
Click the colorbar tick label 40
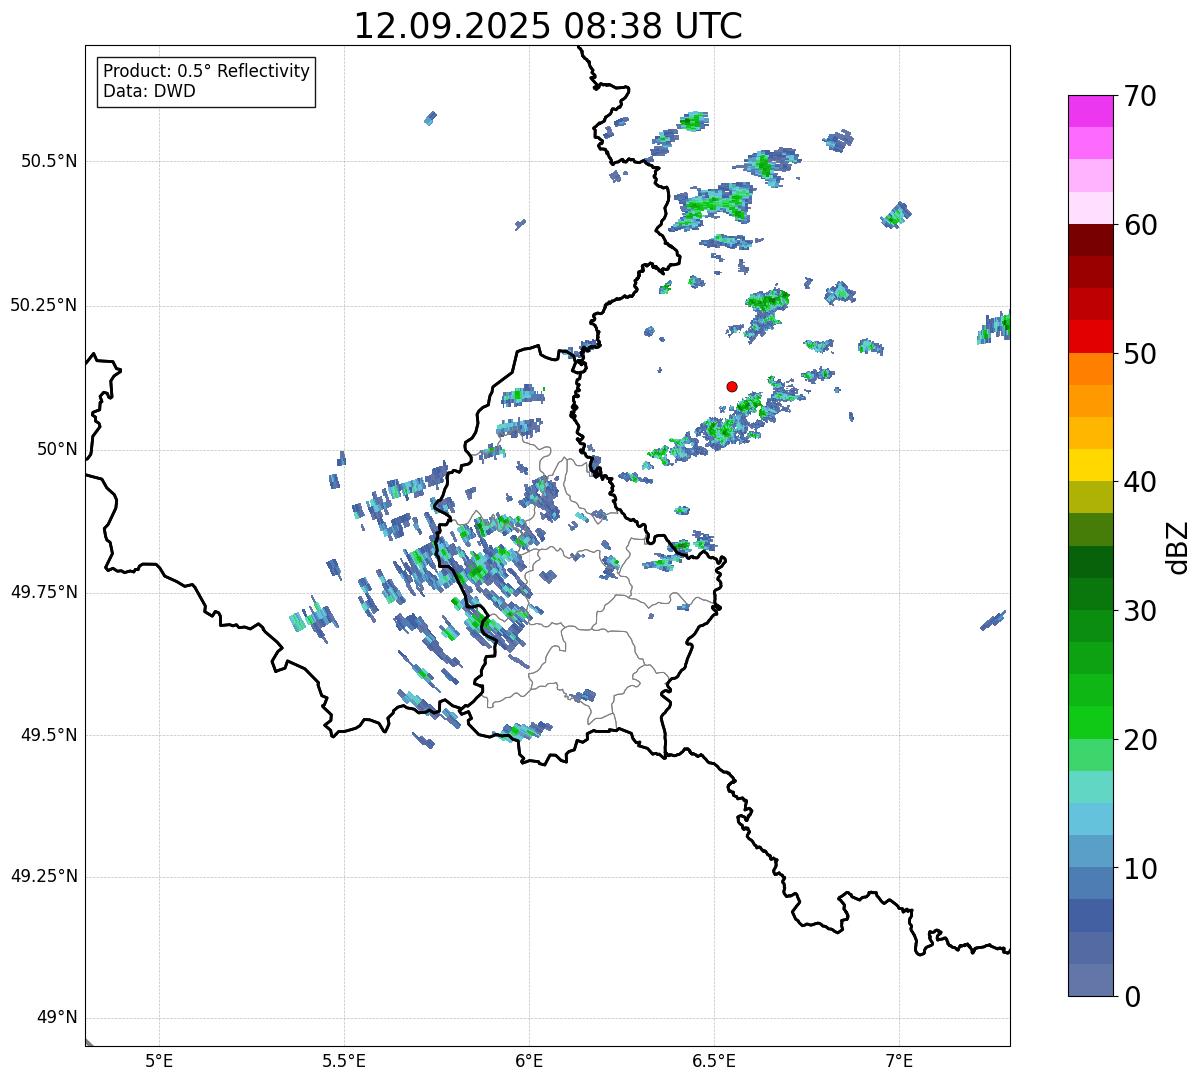(x=1140, y=482)
